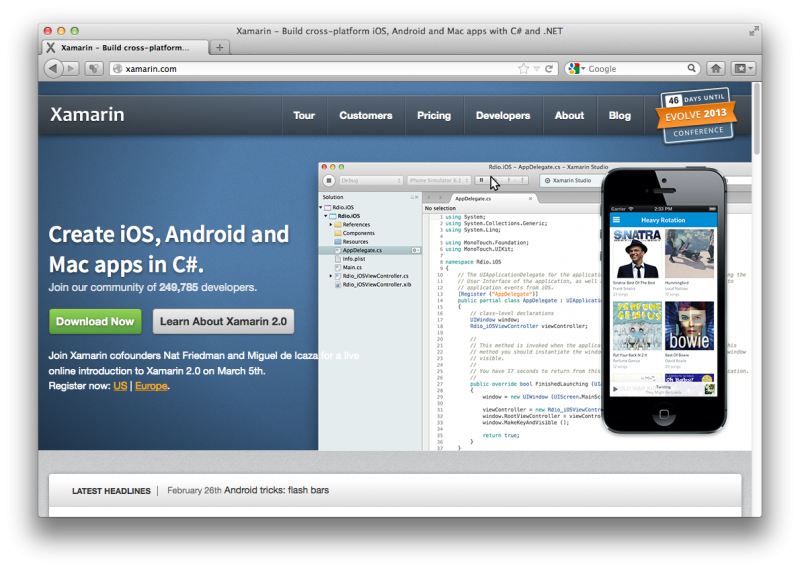
Task: Click the site identity globe icon
Action: [117, 68]
